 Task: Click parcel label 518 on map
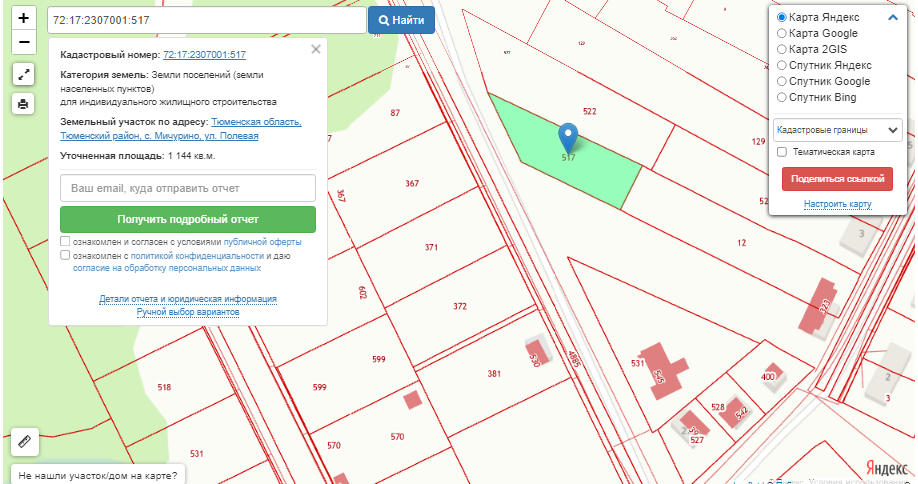[x=165, y=387]
